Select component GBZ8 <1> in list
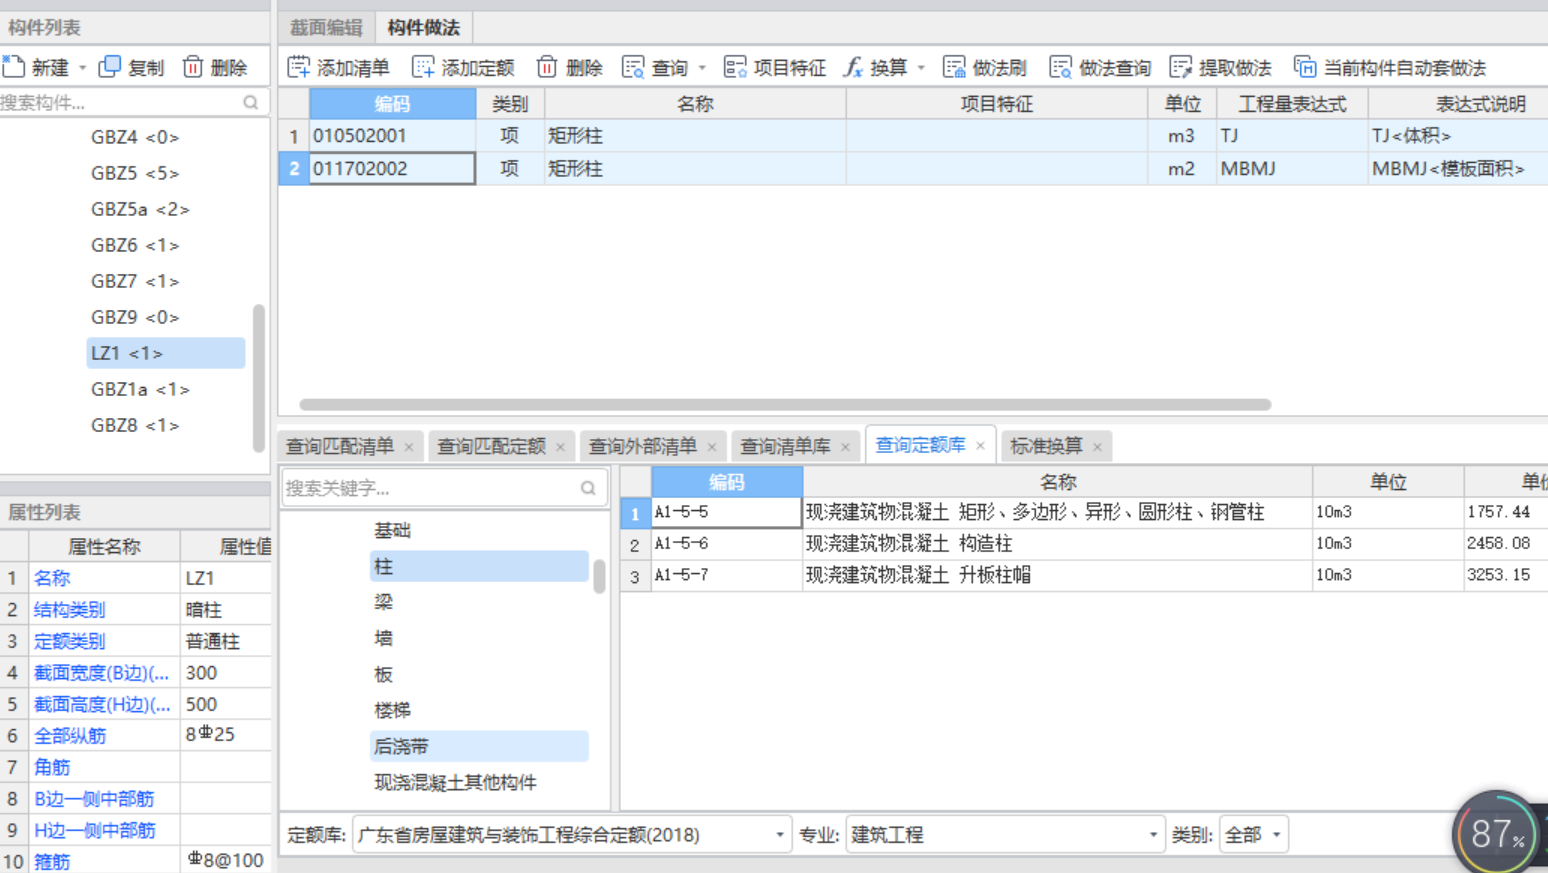Viewport: 1548px width, 873px height. pos(135,425)
